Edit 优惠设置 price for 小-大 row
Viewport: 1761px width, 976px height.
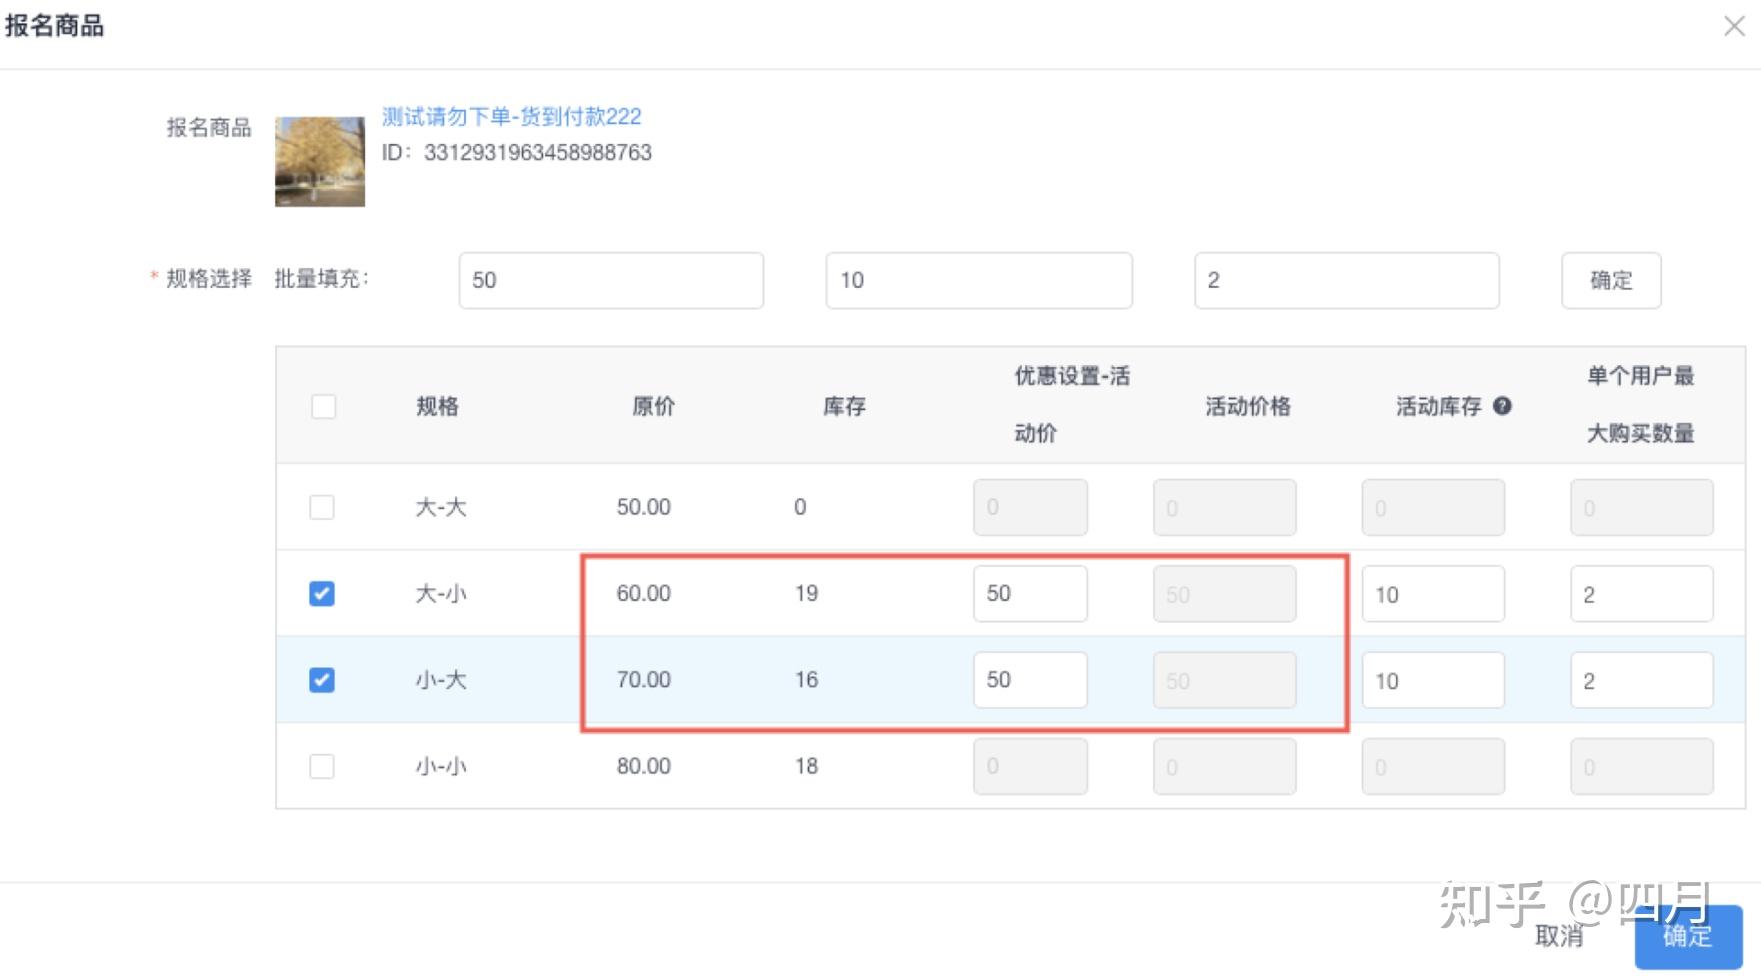pos(1030,680)
